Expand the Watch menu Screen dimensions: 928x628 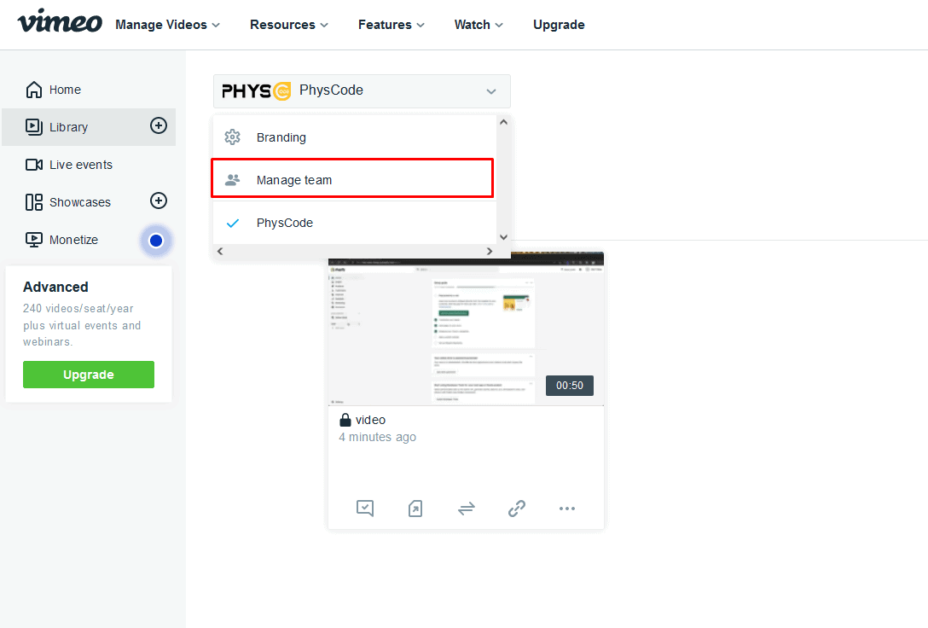478,25
